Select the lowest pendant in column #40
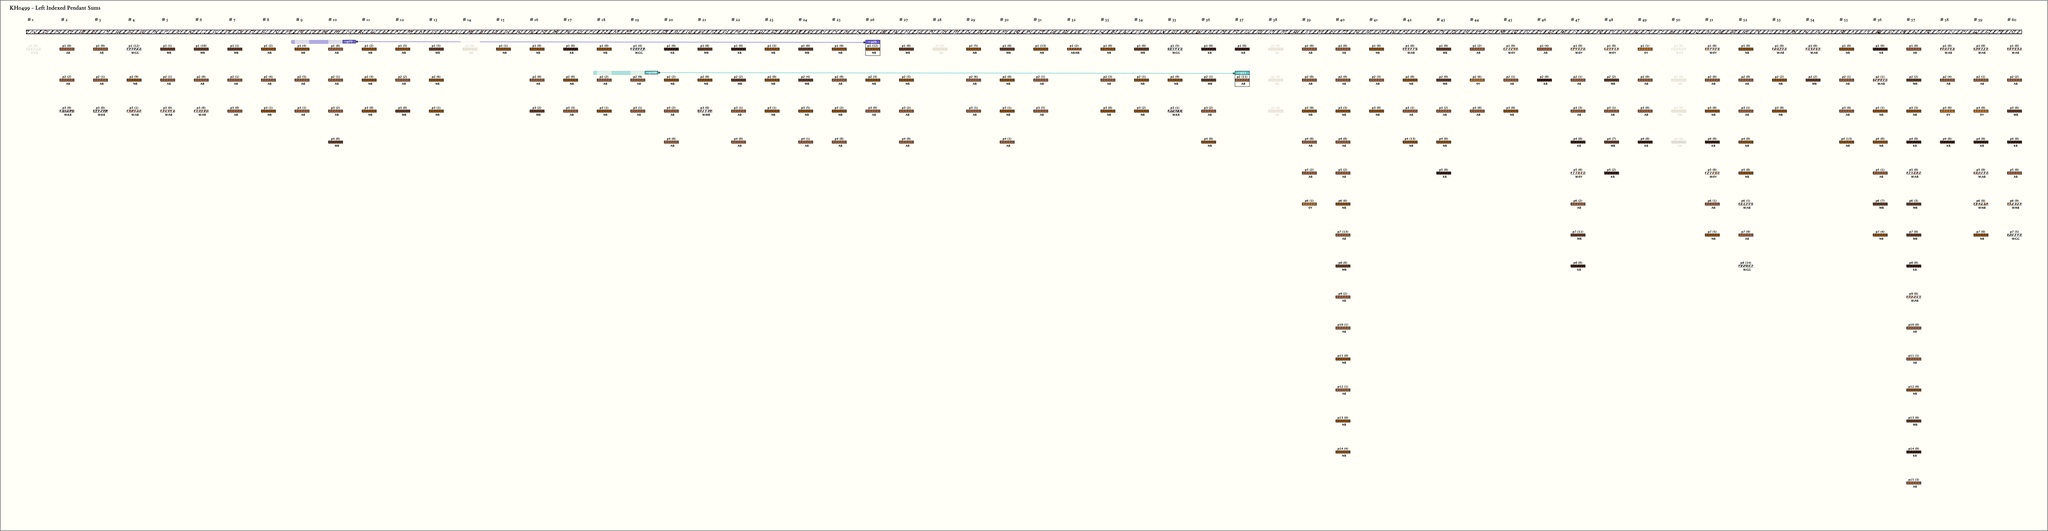Viewport: 2048px width, 531px height. (x=1342, y=452)
